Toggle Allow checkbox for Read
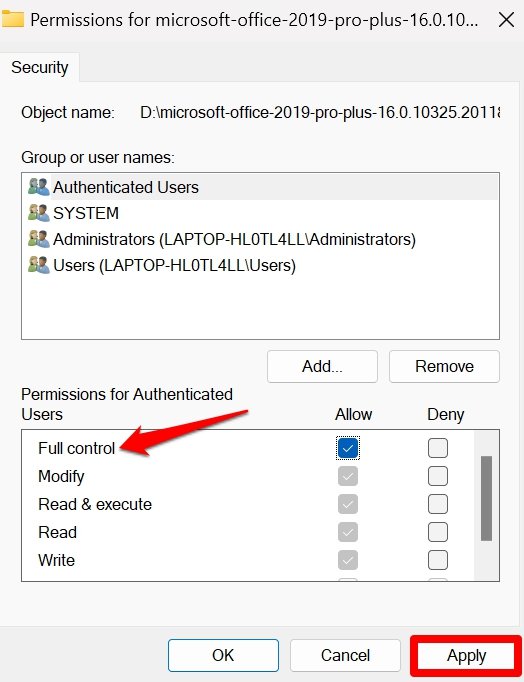 [x=348, y=532]
